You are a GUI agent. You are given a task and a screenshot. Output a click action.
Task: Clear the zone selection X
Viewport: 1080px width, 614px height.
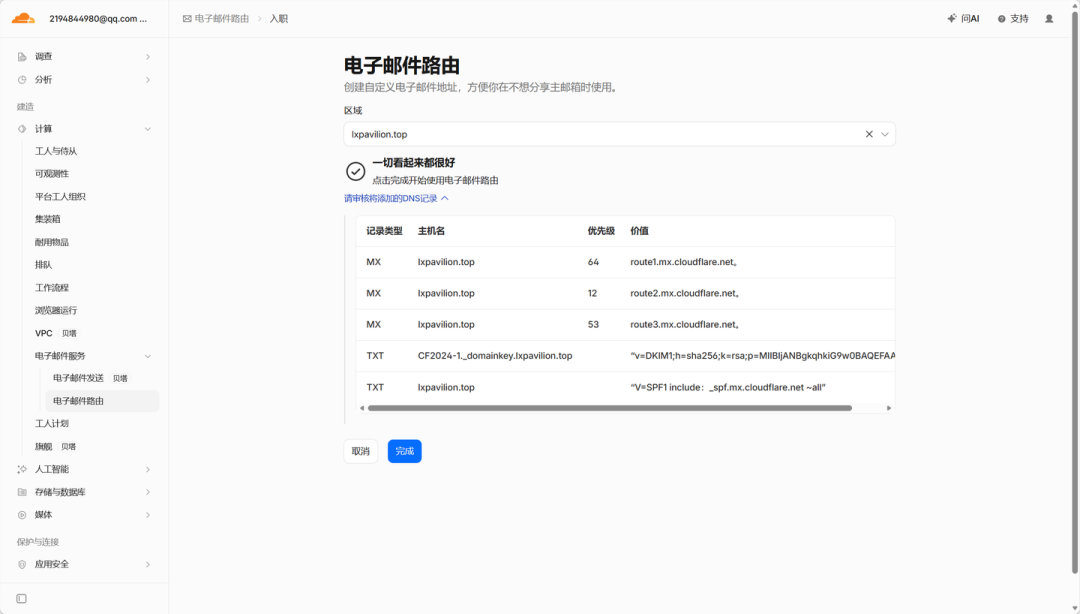point(869,134)
